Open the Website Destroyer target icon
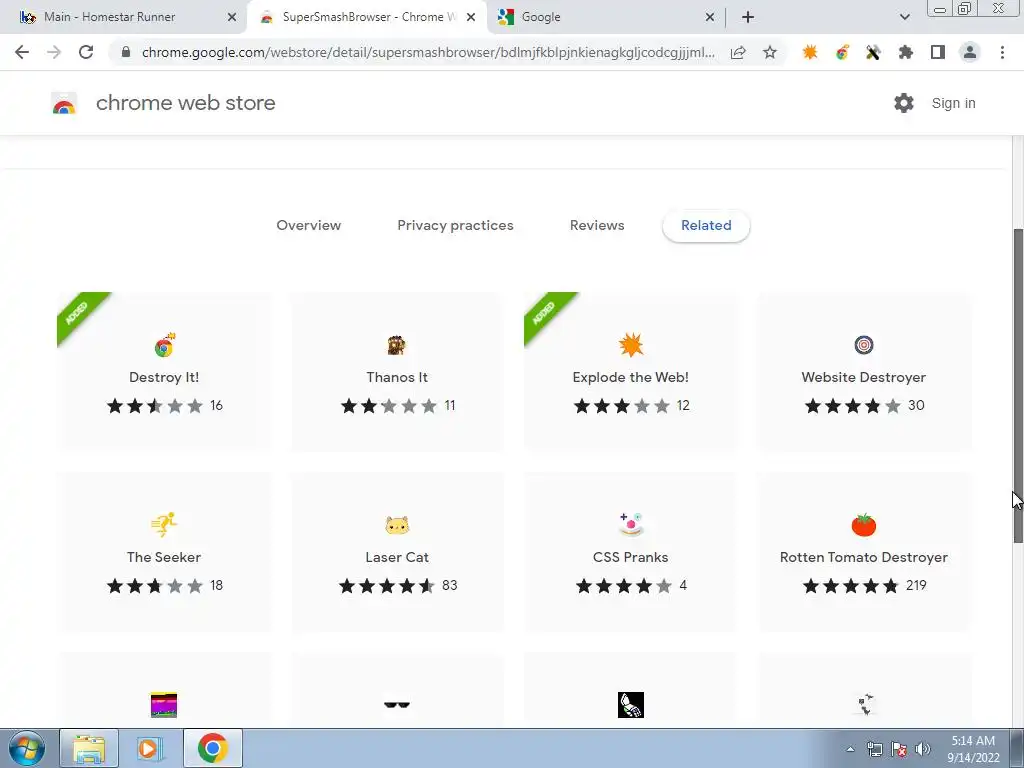The width and height of the screenshot is (1024, 768). click(x=863, y=345)
